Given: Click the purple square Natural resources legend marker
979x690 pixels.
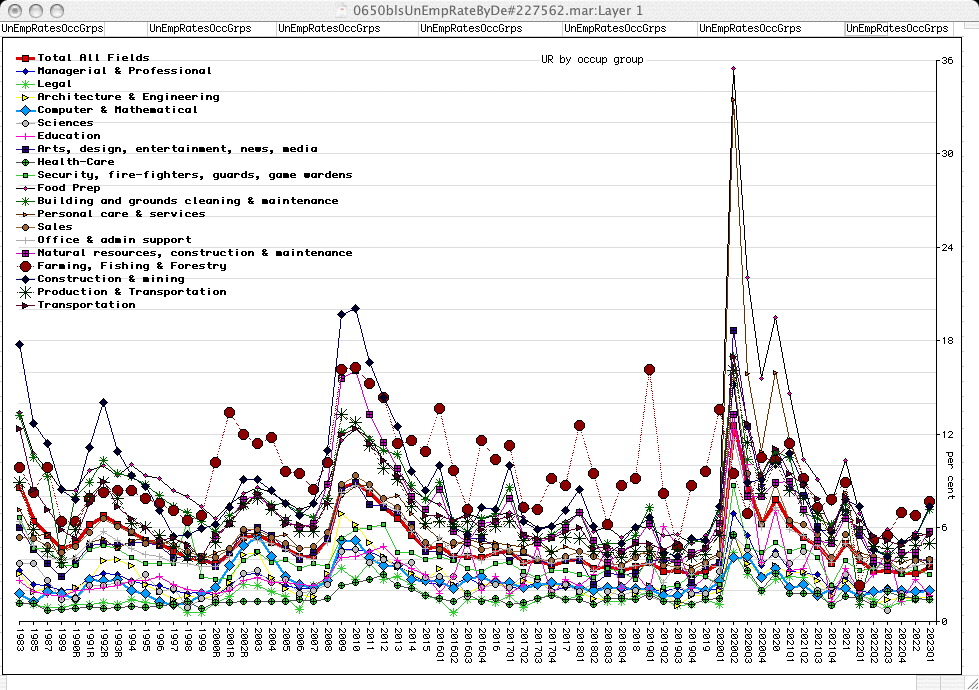Looking at the screenshot, I should point(27,253).
